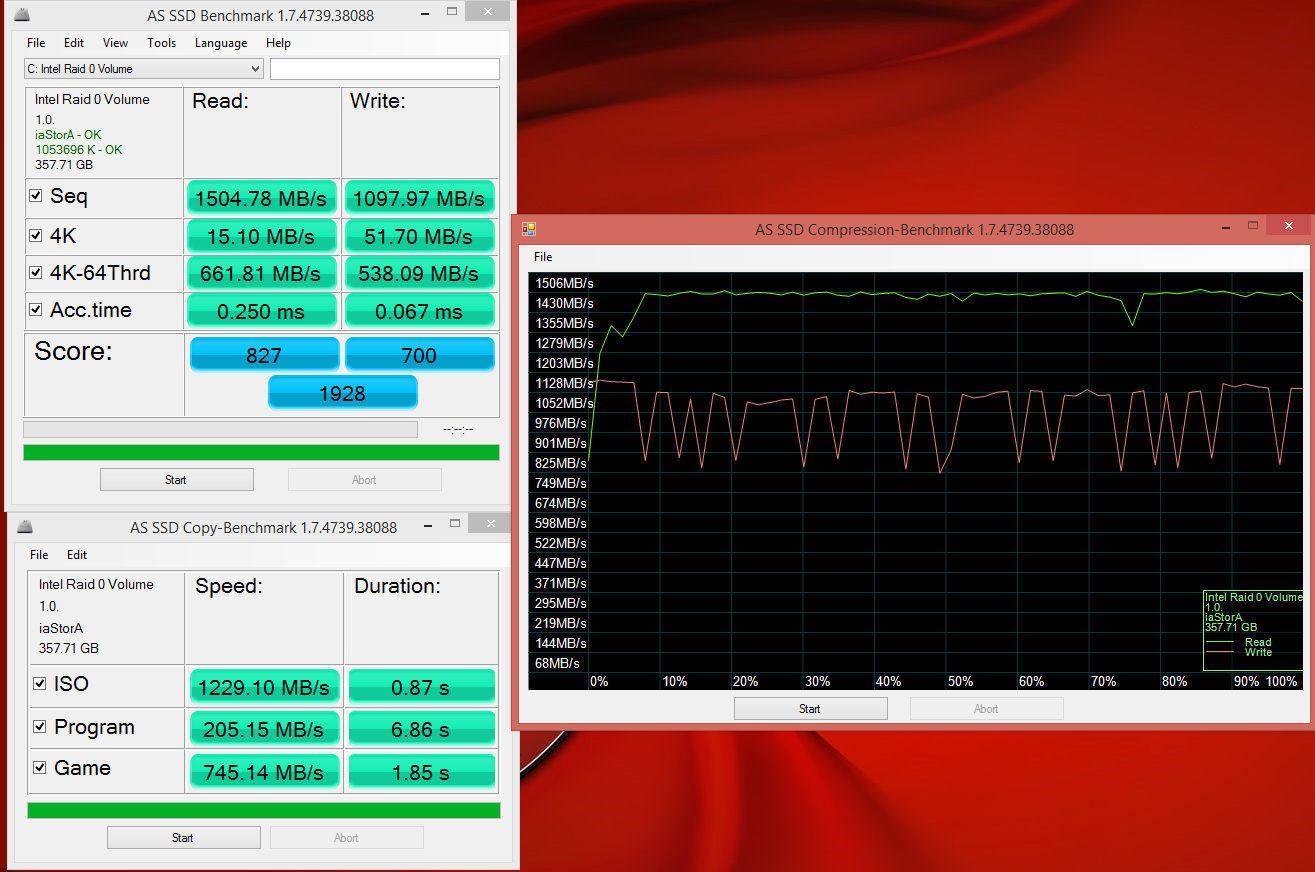The height and width of the screenshot is (872, 1315).
Task: Maximize the AS SSD Benchmark window
Action: pos(452,13)
